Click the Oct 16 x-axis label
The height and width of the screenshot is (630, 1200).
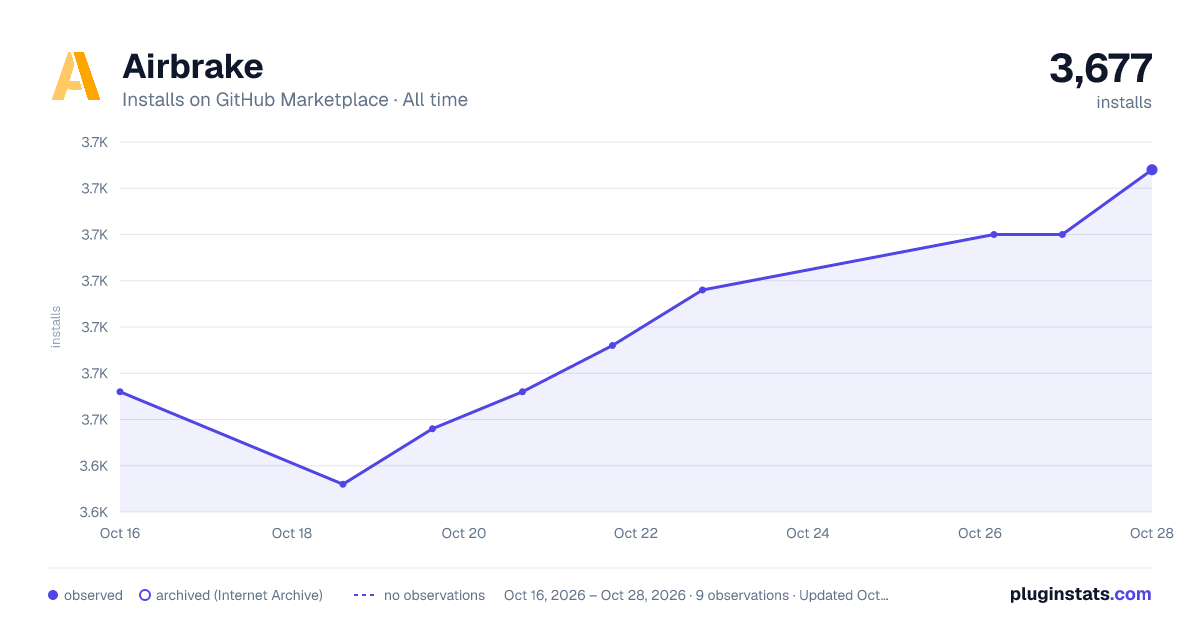pos(120,533)
